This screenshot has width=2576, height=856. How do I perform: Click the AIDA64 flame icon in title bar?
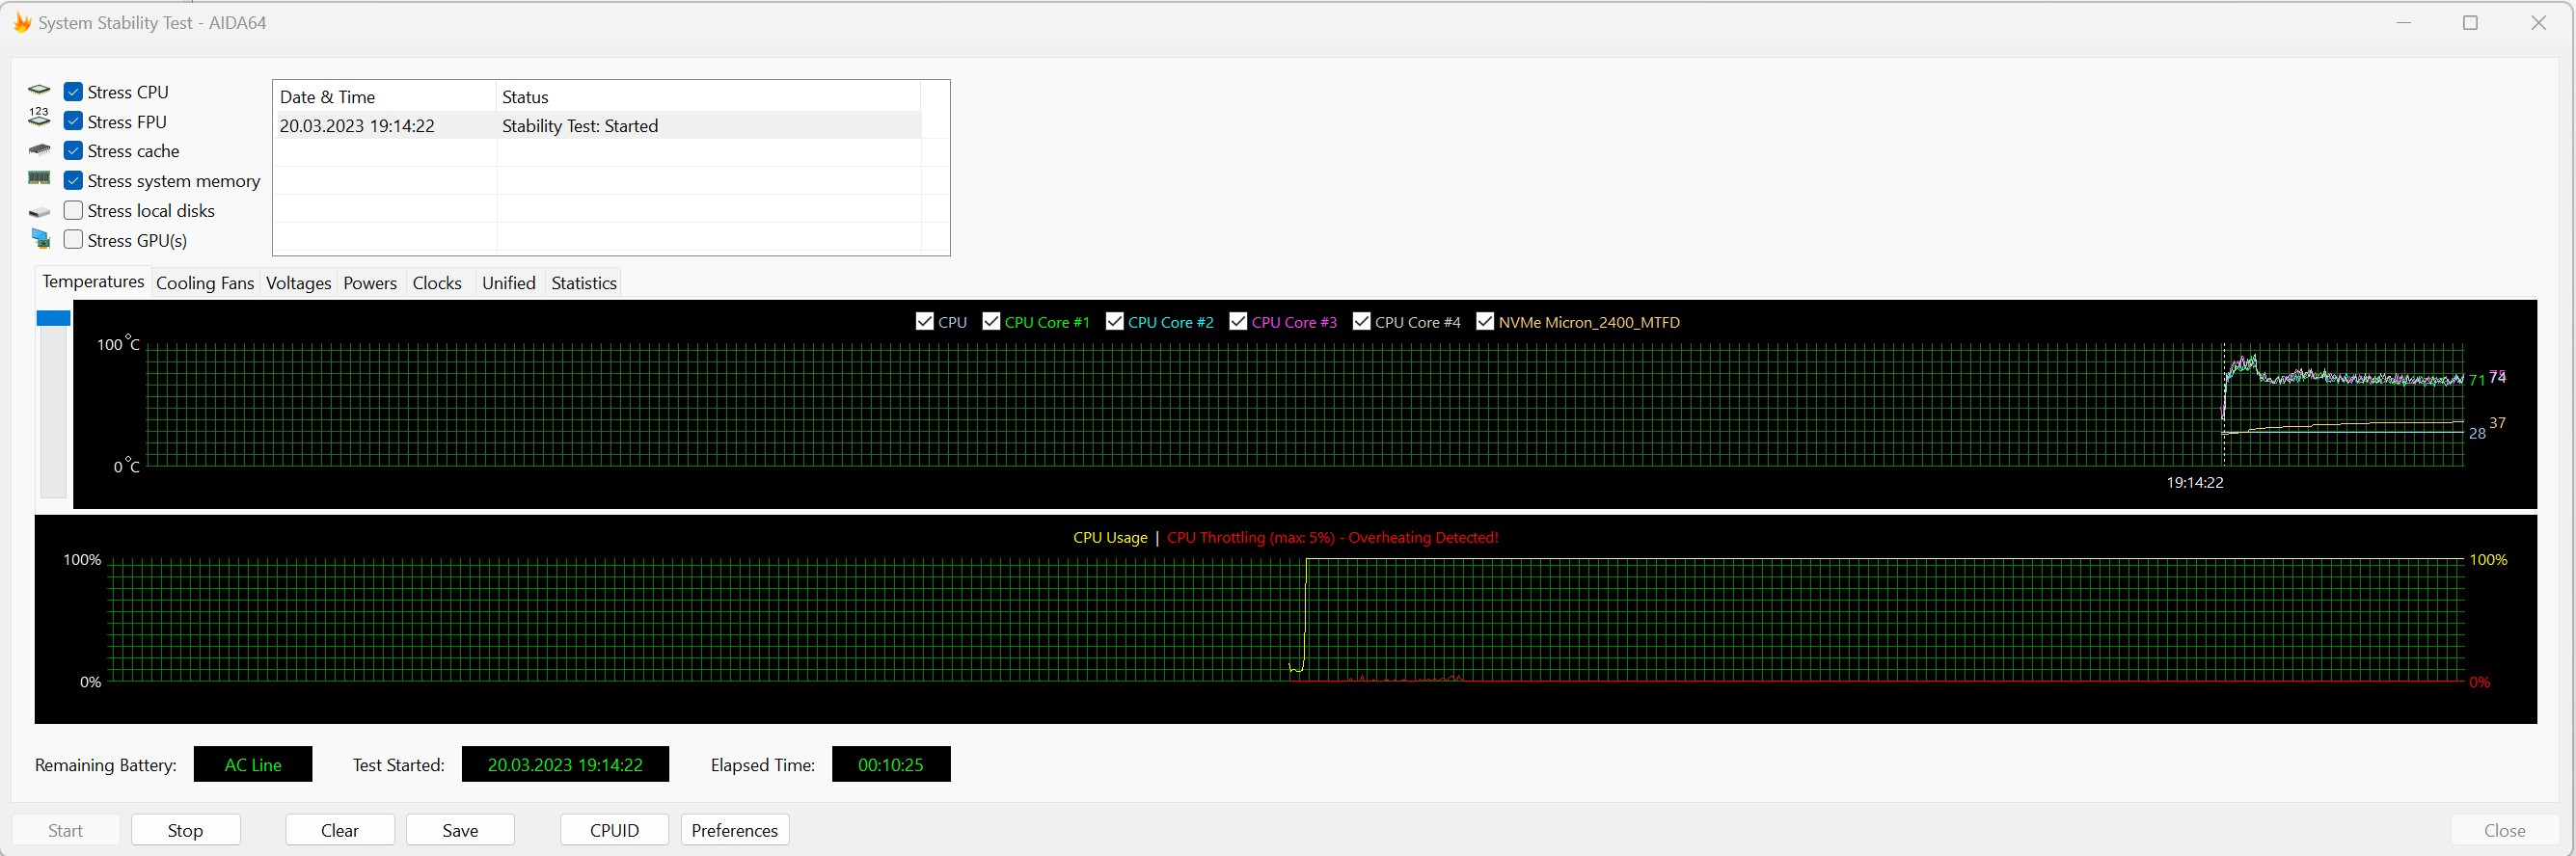pos(21,22)
